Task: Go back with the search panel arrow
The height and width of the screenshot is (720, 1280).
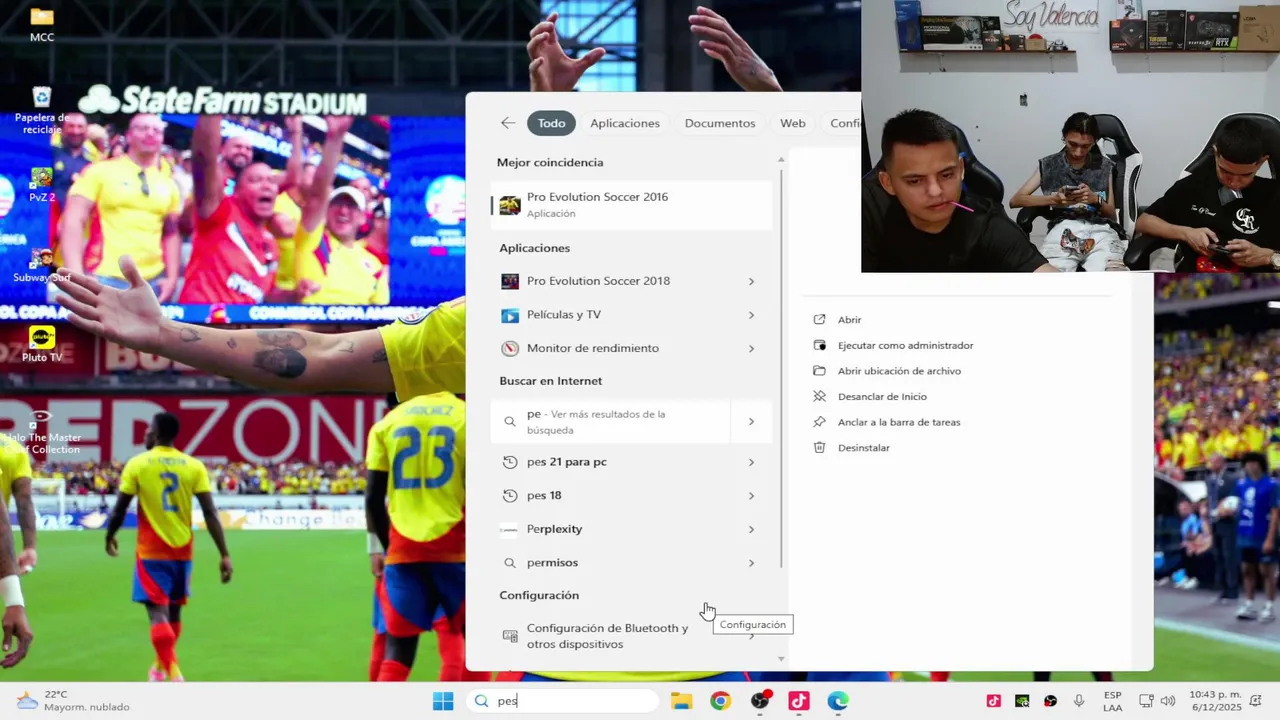Action: (508, 123)
